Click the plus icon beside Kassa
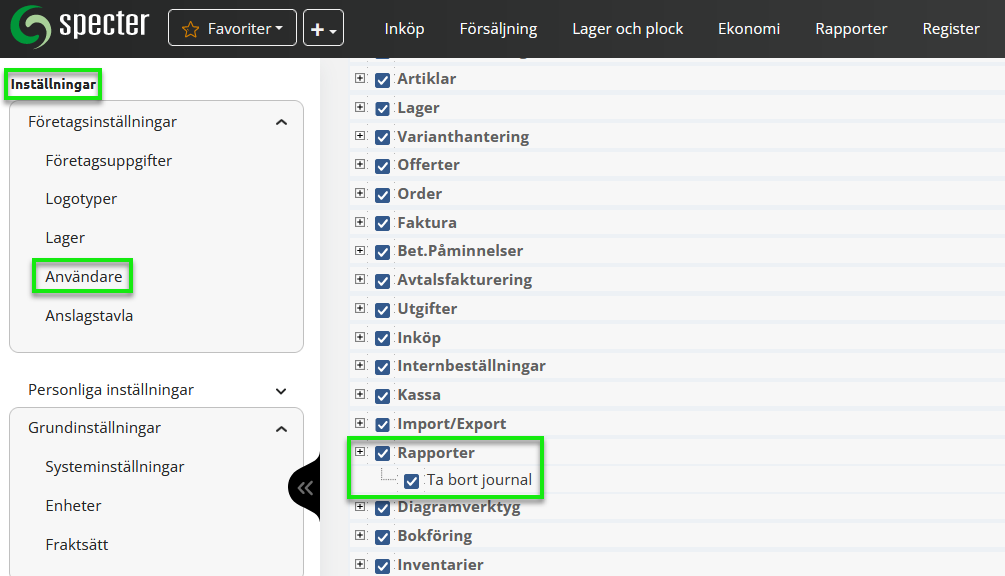Screen dimensions: 1005x576 point(360,395)
